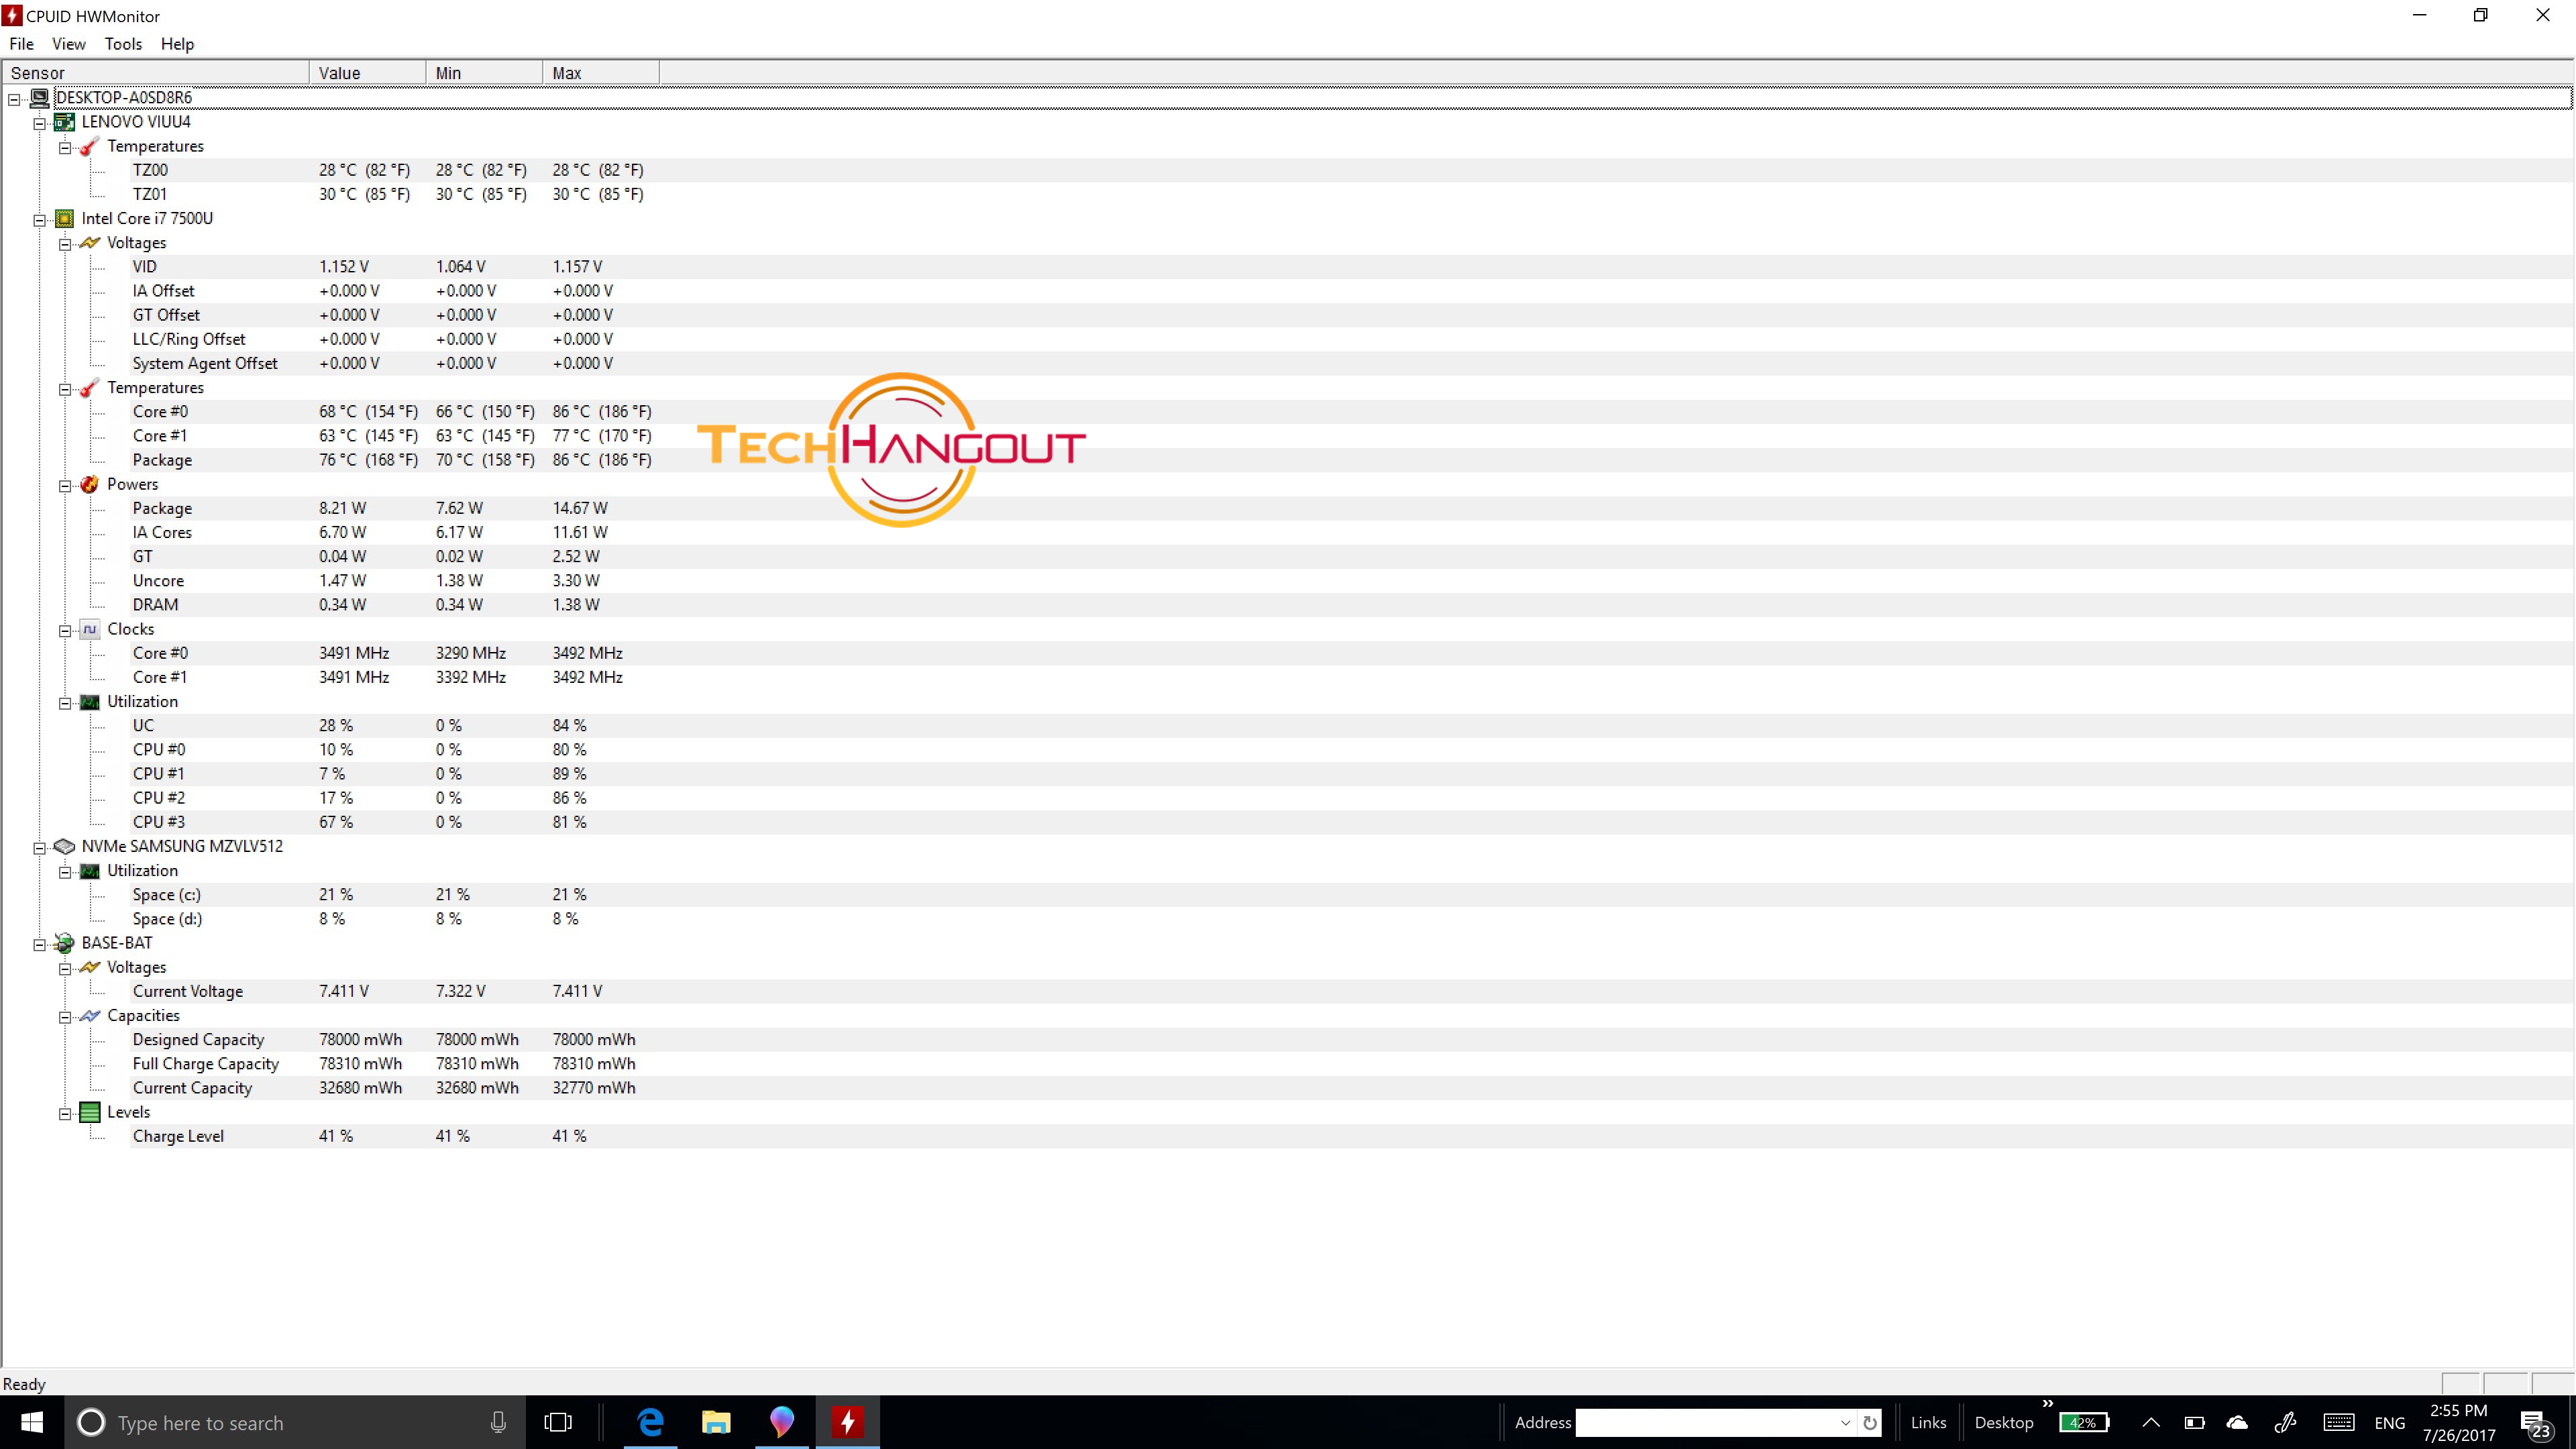Collapse the CPU Voltages group

[x=65, y=244]
